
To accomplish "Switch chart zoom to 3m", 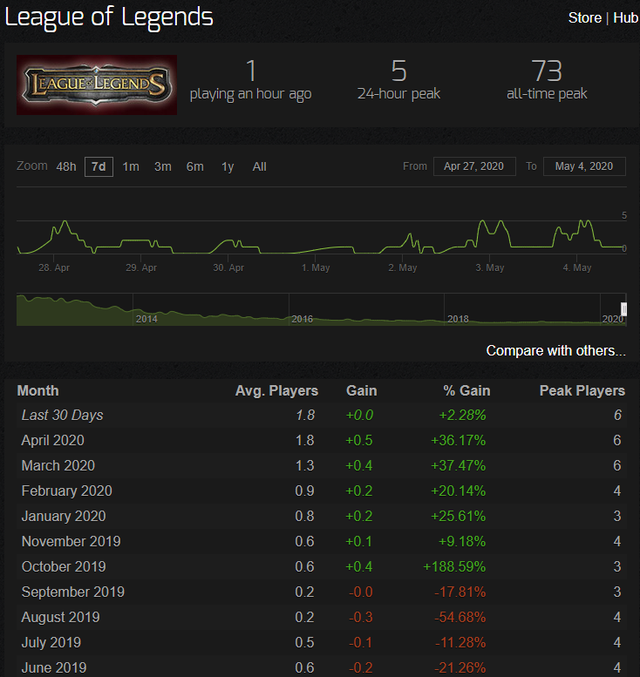I will pyautogui.click(x=163, y=167).
